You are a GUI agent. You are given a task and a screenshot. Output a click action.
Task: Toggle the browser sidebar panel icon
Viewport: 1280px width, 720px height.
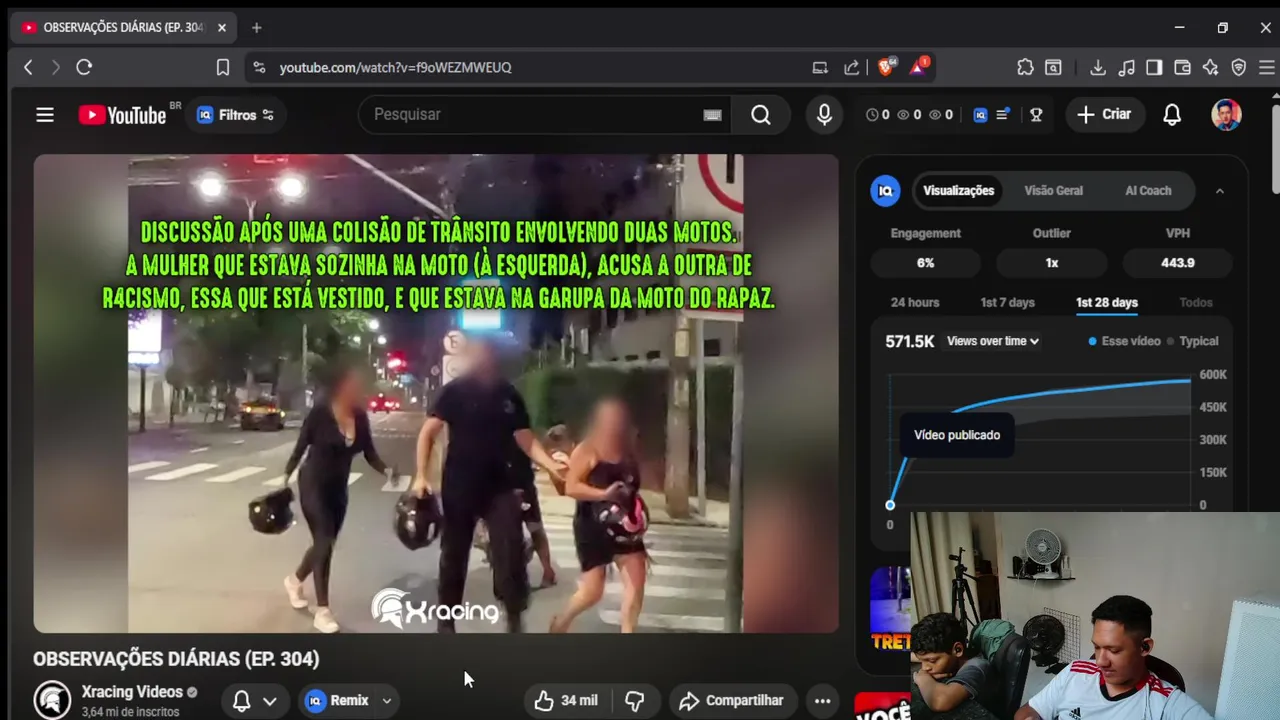tap(1154, 67)
